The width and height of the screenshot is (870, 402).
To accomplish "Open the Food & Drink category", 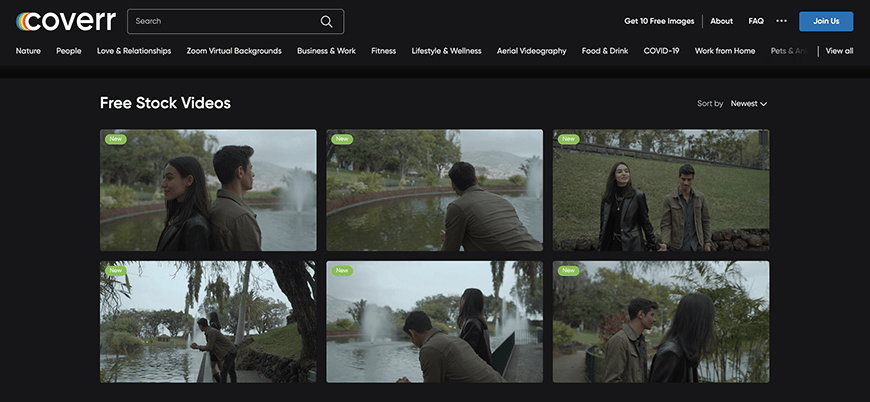I will click(x=605, y=51).
